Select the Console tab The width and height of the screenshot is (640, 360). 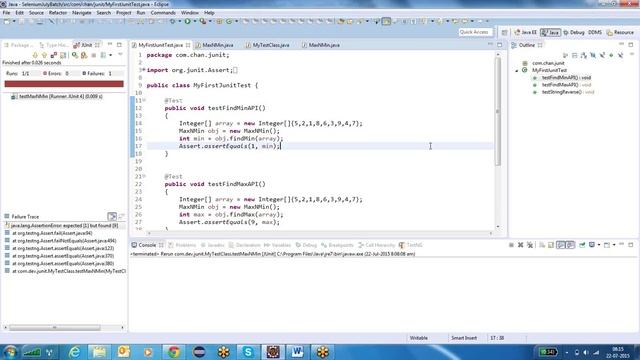click(x=147, y=245)
